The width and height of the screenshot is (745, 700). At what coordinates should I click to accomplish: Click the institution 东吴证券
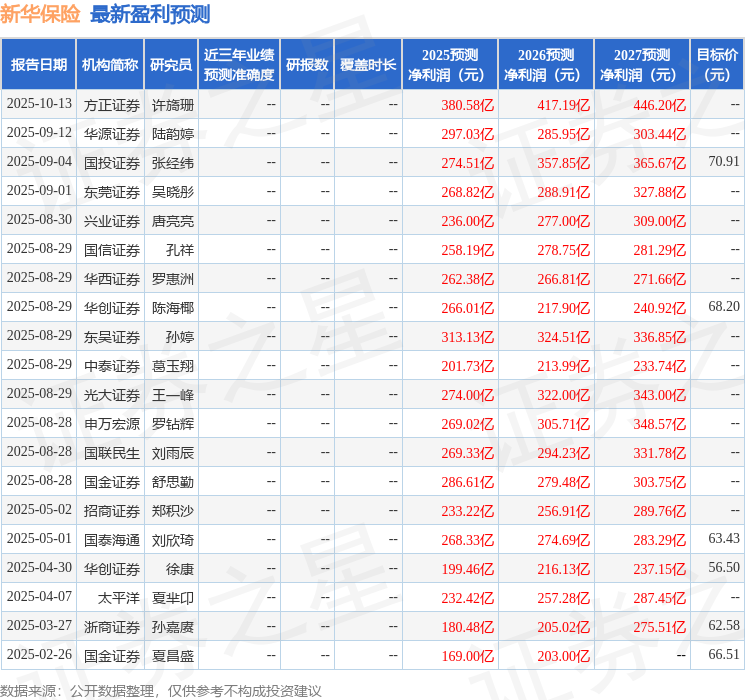tap(112, 337)
